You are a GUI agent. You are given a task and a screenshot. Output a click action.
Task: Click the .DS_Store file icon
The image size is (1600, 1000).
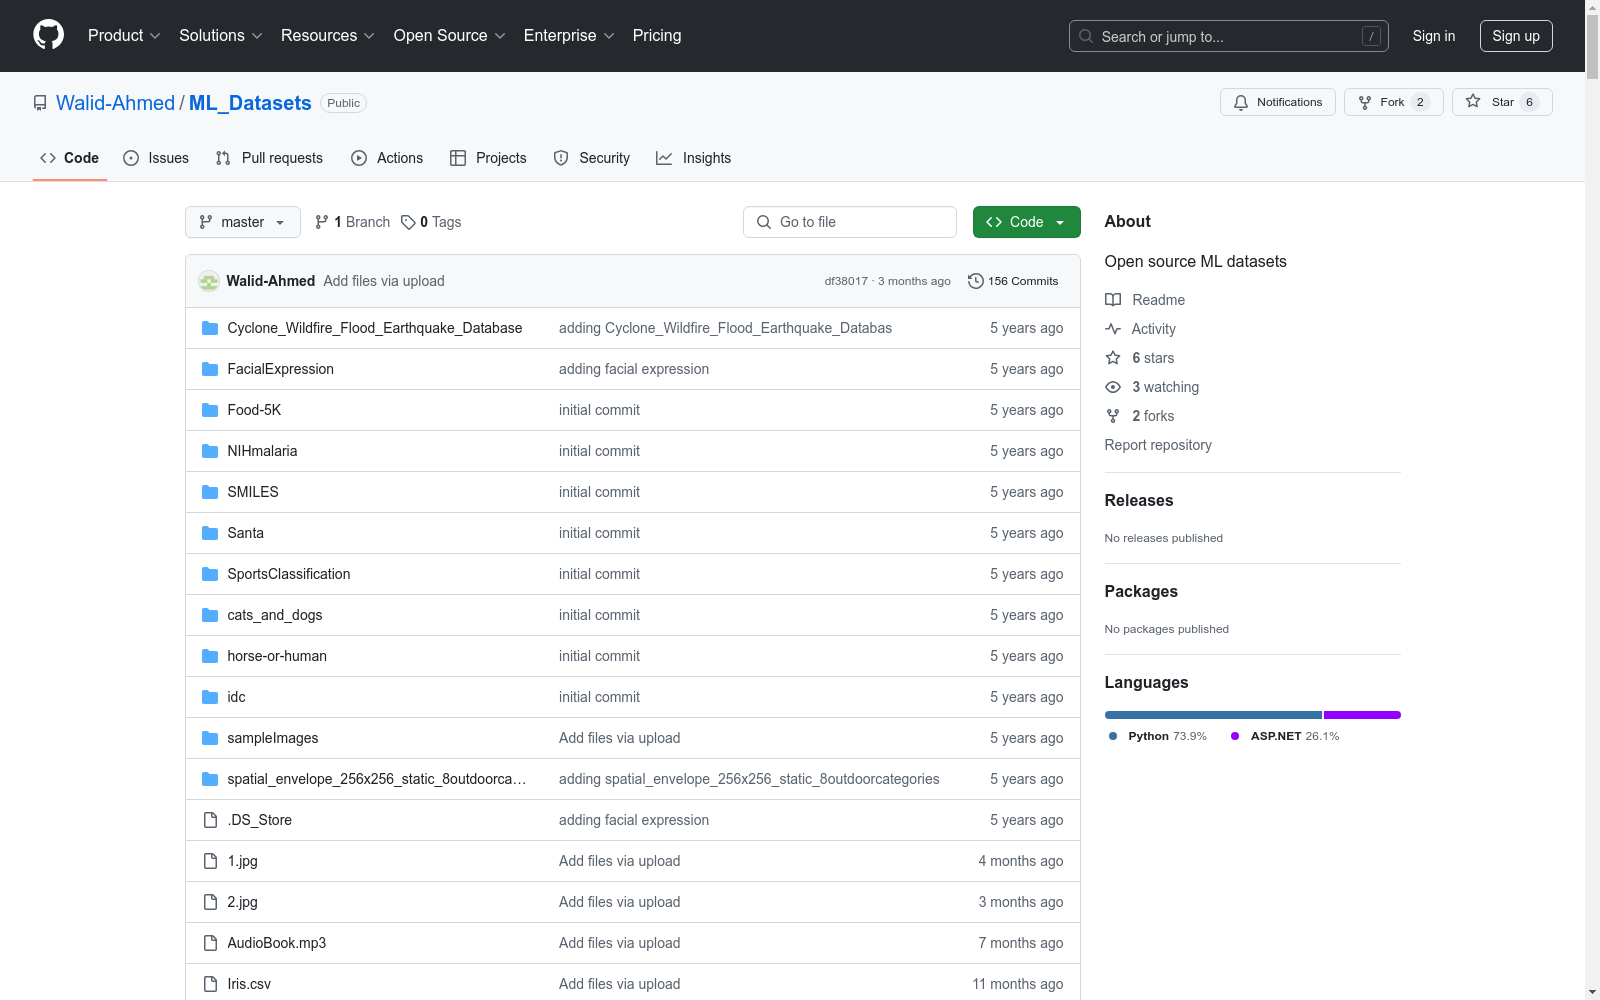(210, 820)
